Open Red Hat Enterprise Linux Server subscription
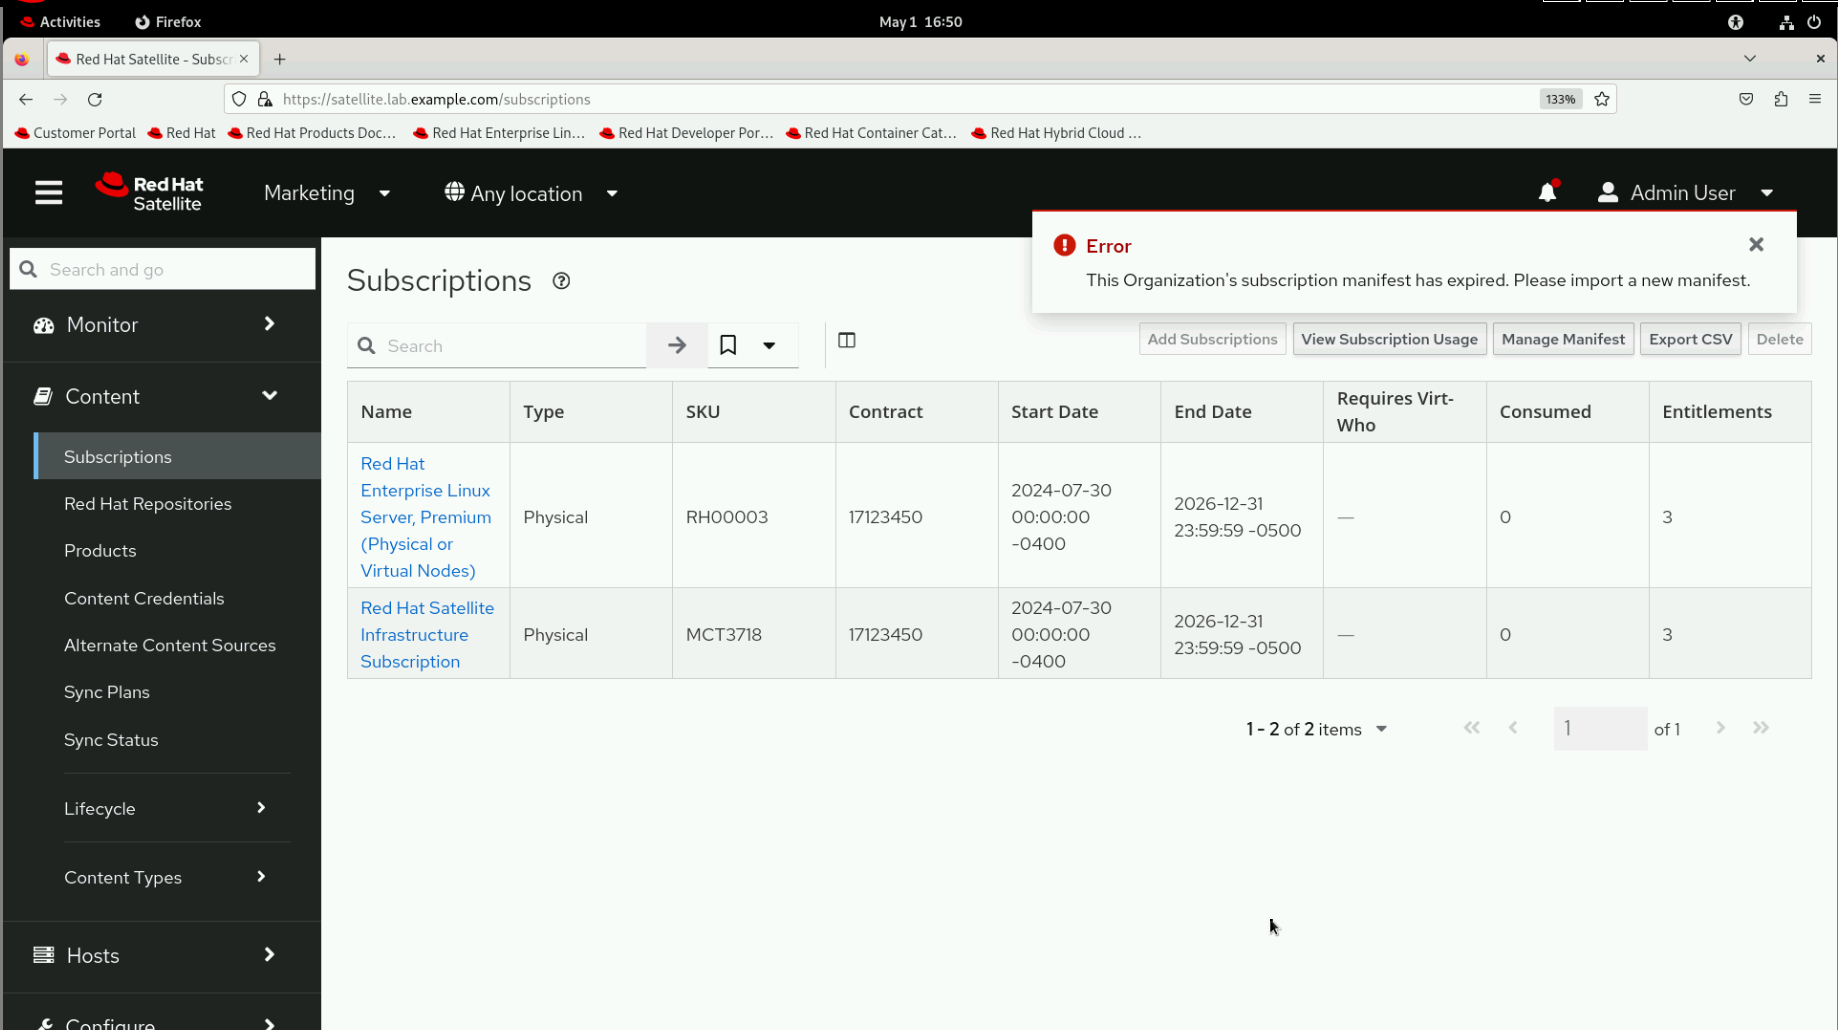Screen dimensions: 1838x1030 tap(426, 517)
